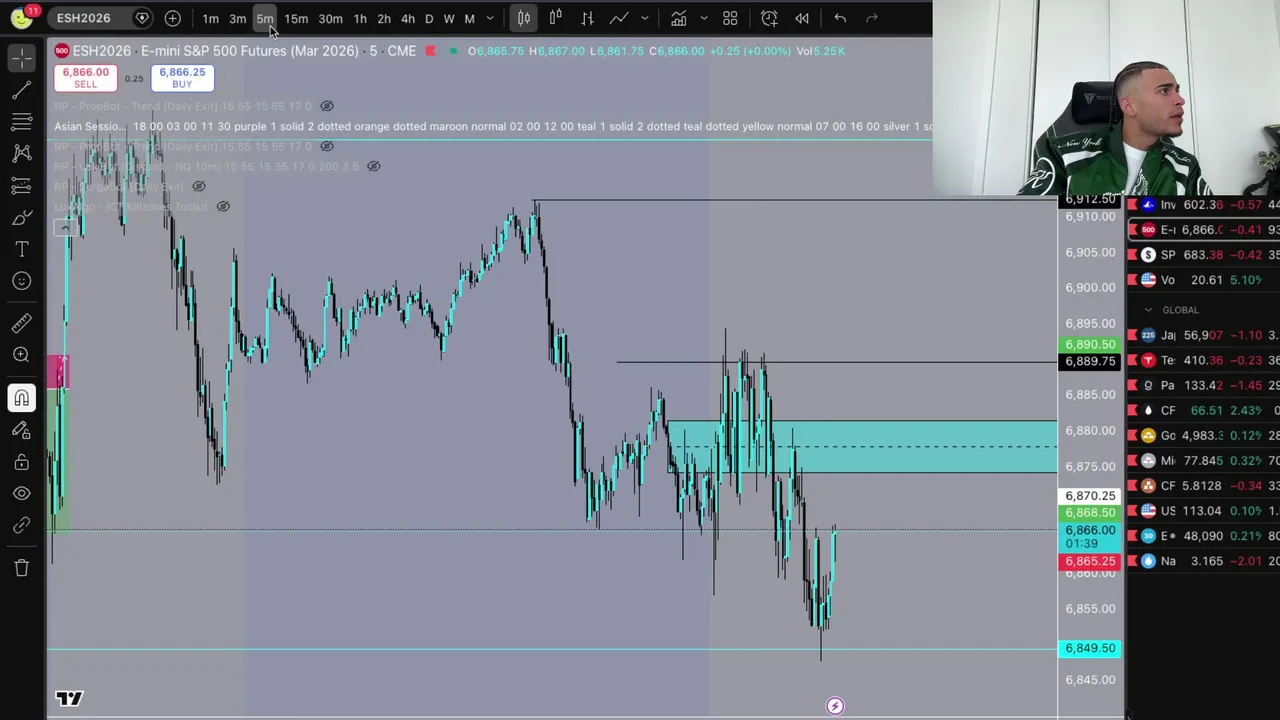Screen dimensions: 1280x720
Task: Expand the chart style options dropdown
Action: tap(644, 18)
